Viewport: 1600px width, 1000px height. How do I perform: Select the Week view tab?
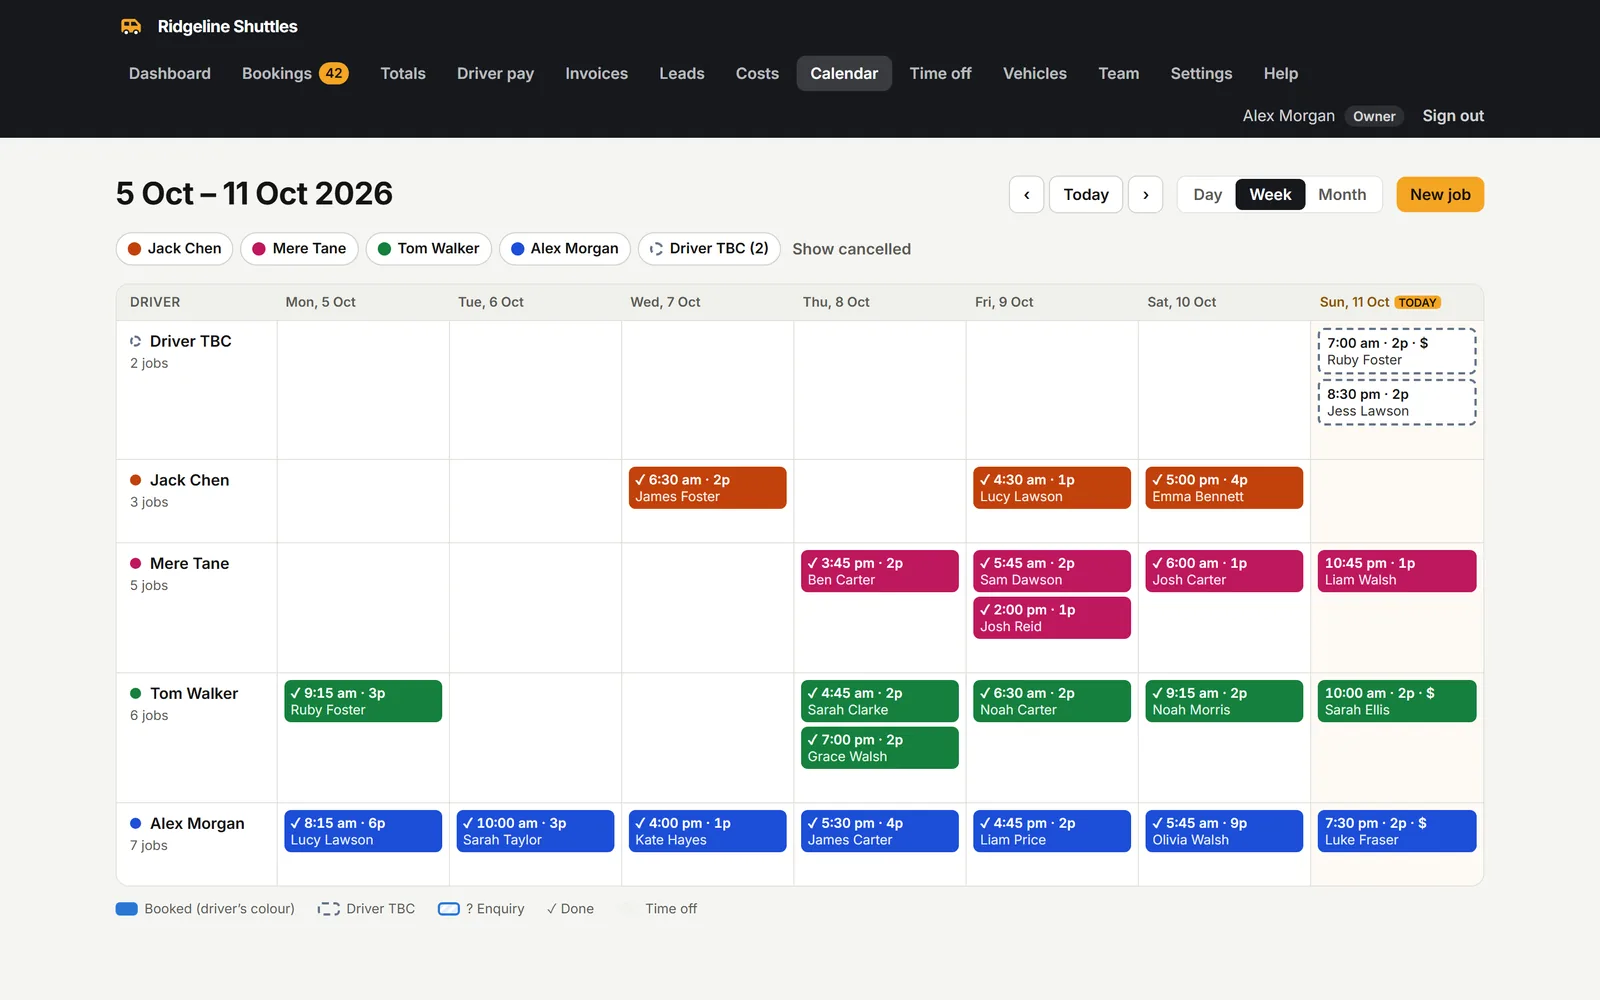[x=1270, y=195]
